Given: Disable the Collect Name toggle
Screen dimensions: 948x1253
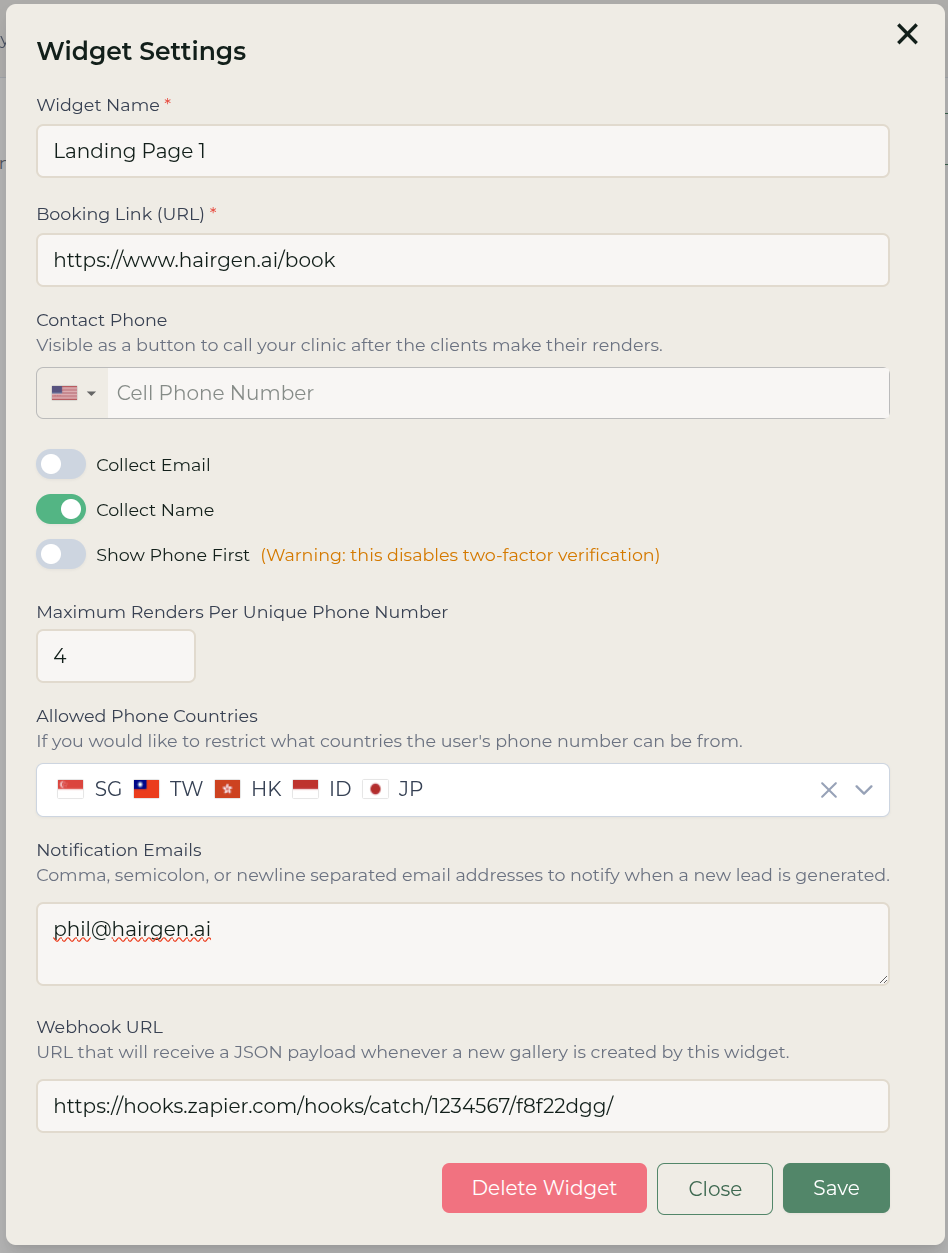Looking at the screenshot, I should (61, 509).
